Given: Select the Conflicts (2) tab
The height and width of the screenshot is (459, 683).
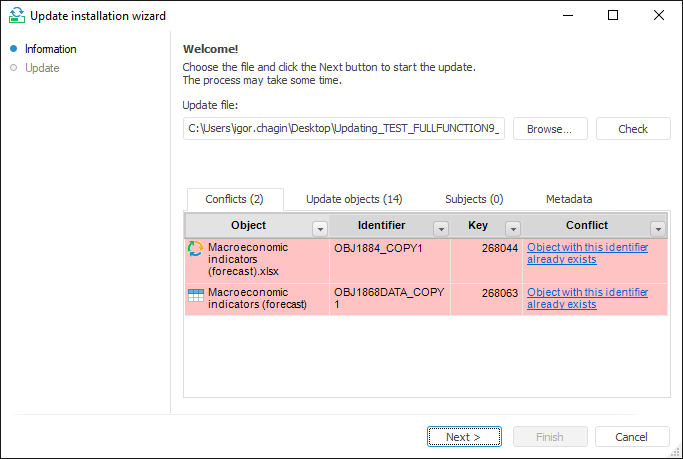Looking at the screenshot, I should pos(234,199).
